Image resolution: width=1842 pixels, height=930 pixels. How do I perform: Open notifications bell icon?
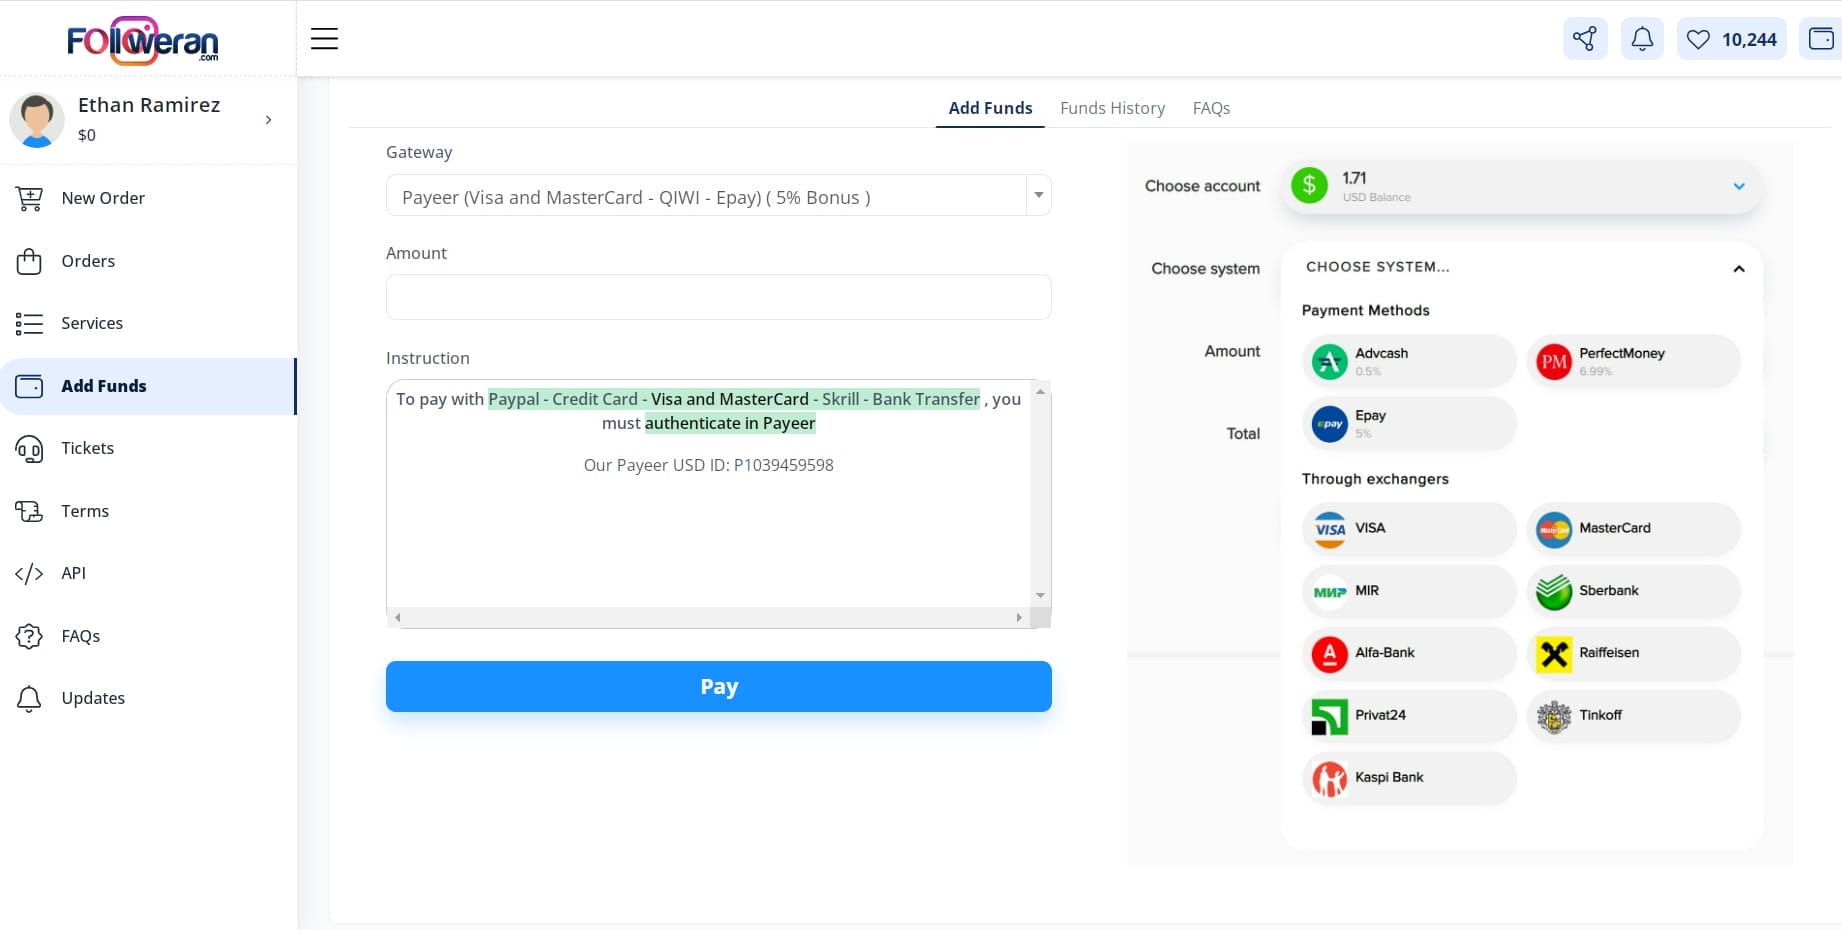(1641, 39)
